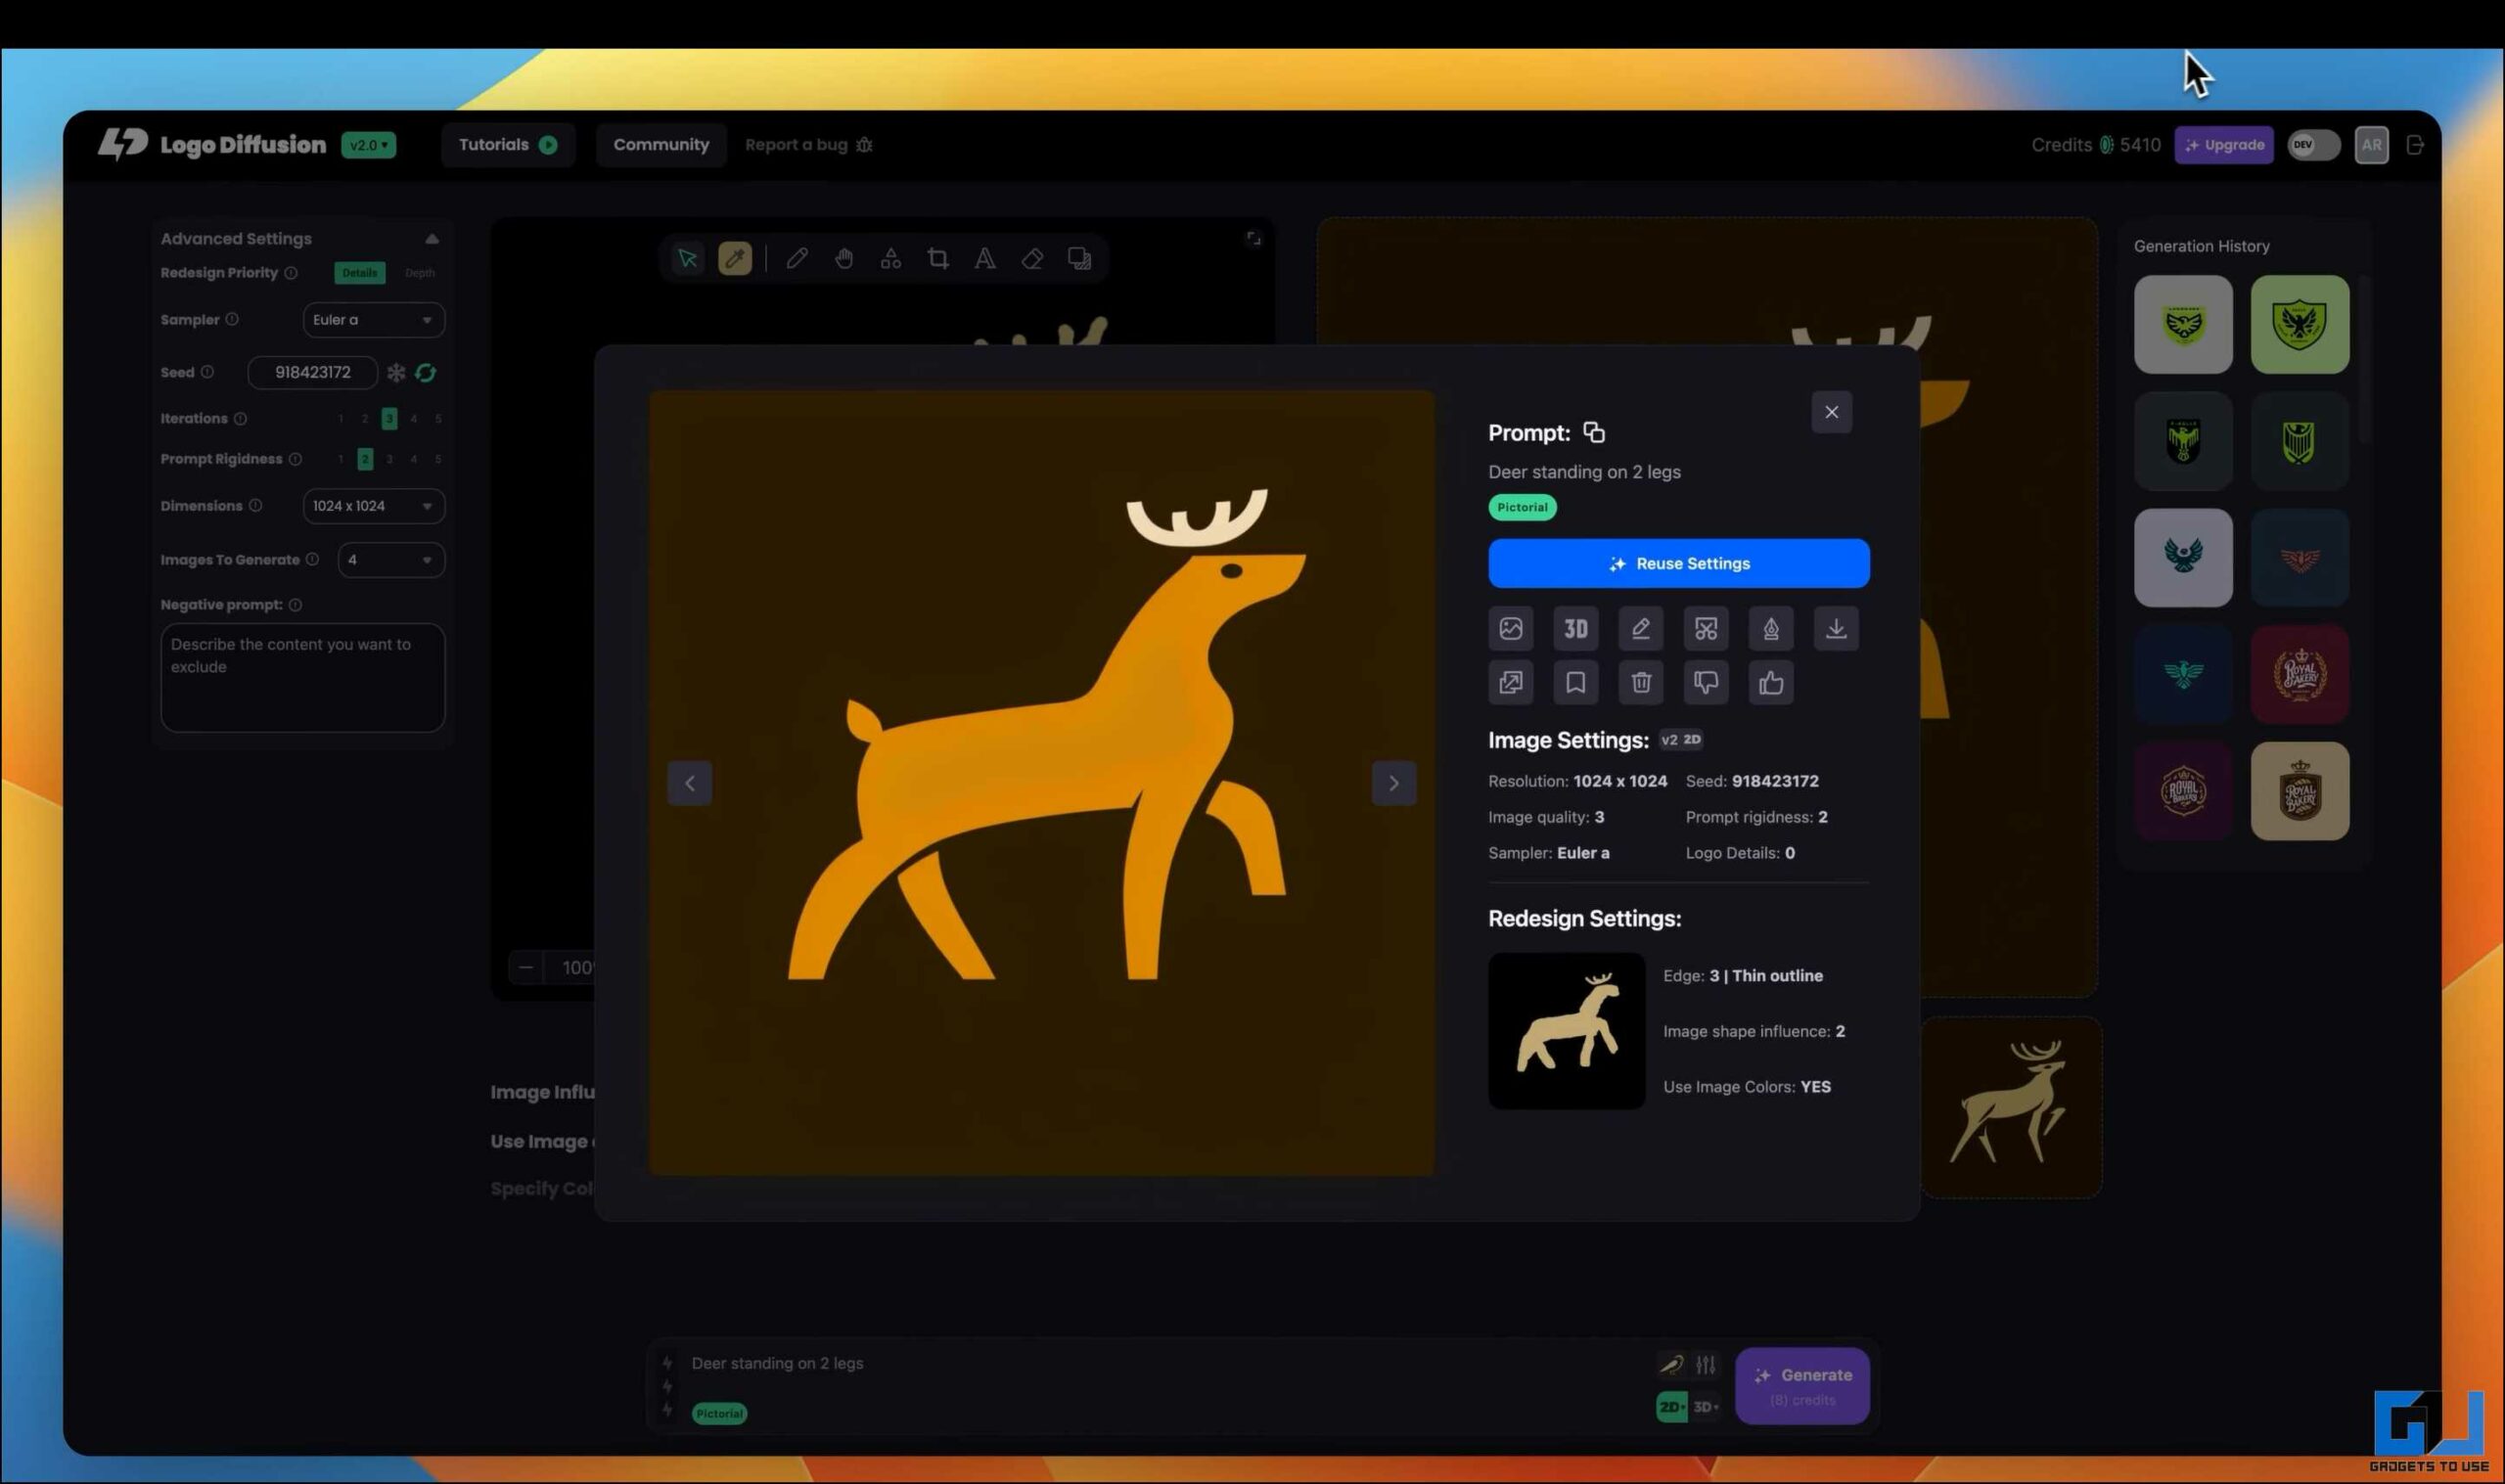Open the Dimensions dropdown showing 1024 x 1024
The width and height of the screenshot is (2505, 1484).
(373, 506)
